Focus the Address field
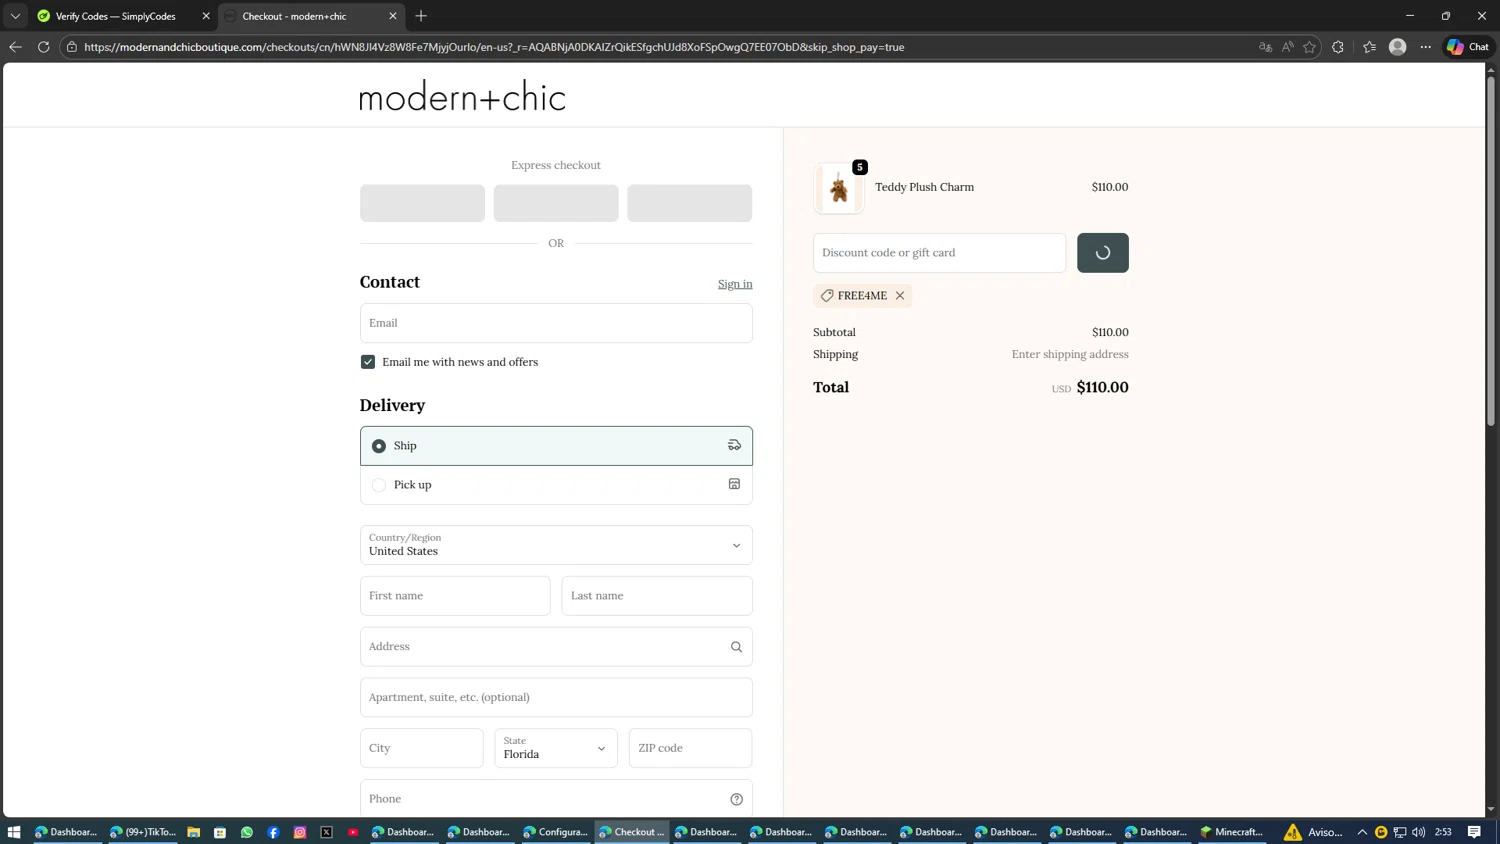The width and height of the screenshot is (1500, 844). tap(556, 647)
